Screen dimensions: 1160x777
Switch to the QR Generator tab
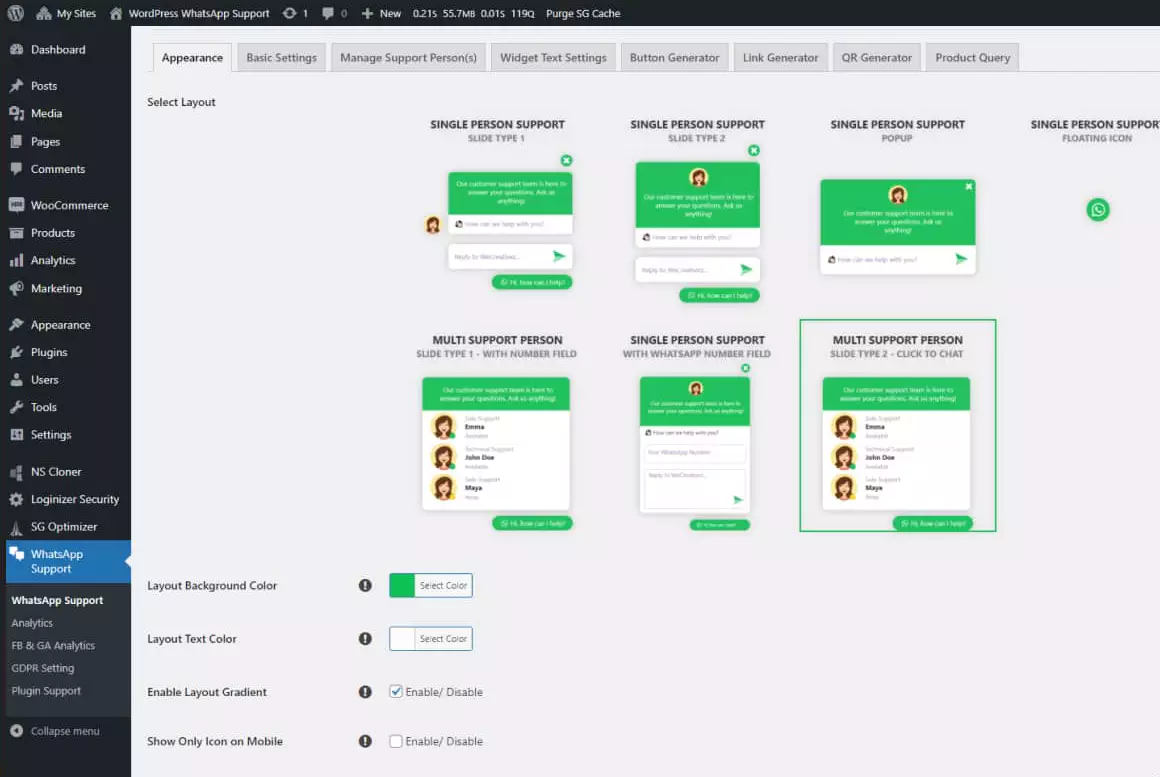click(877, 58)
